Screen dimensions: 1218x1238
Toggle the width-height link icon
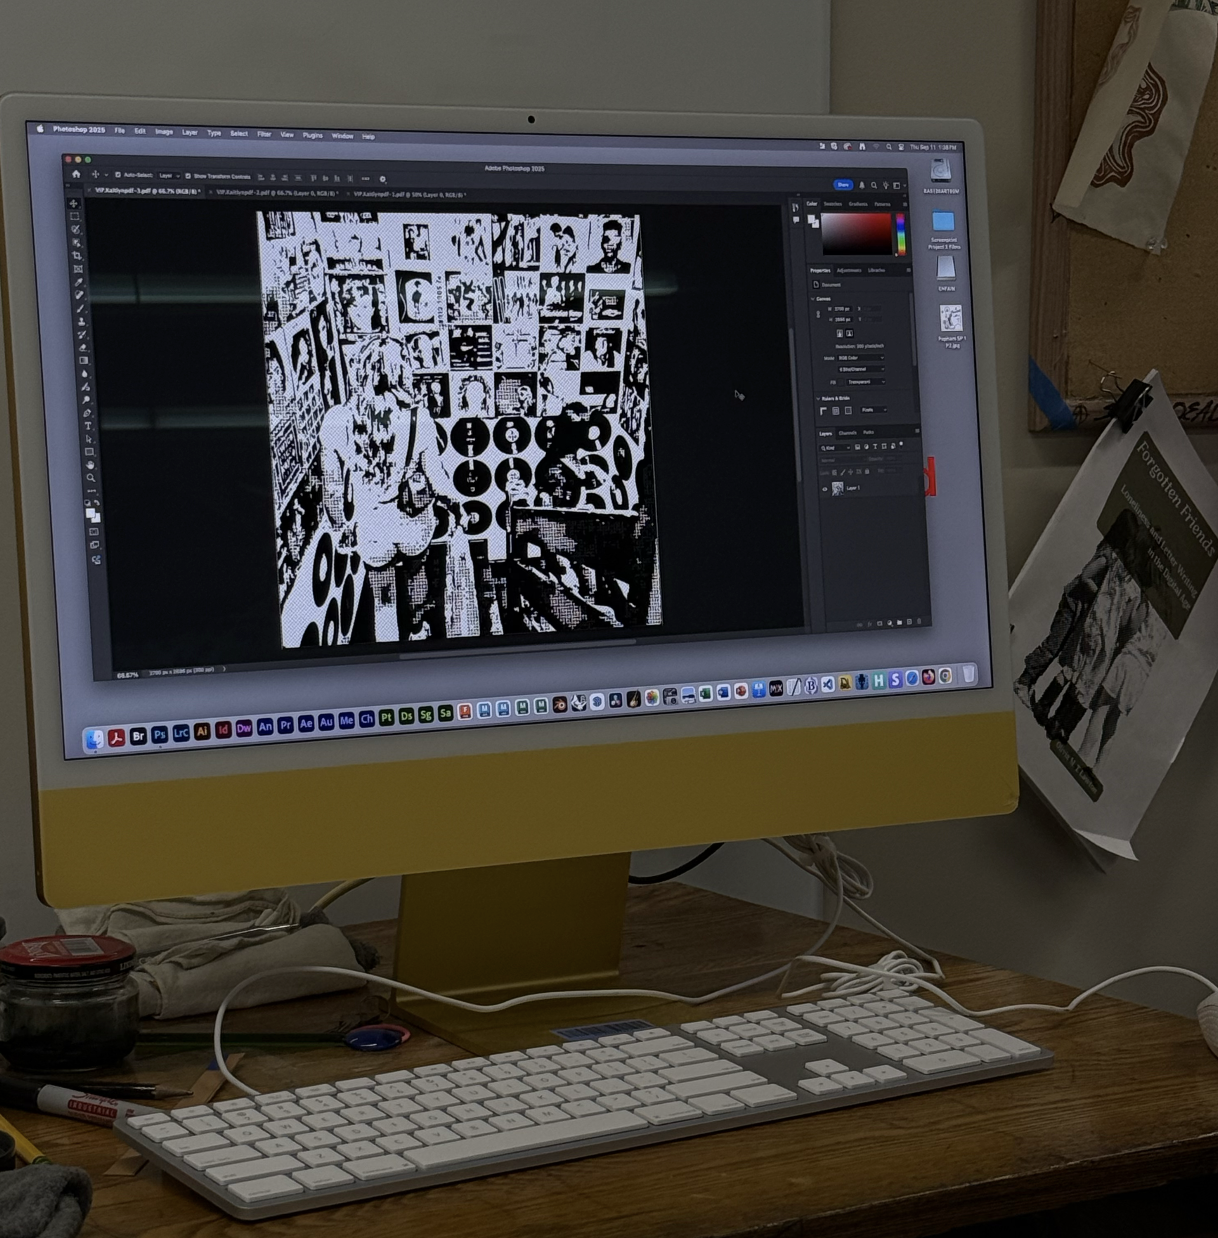[x=818, y=314]
